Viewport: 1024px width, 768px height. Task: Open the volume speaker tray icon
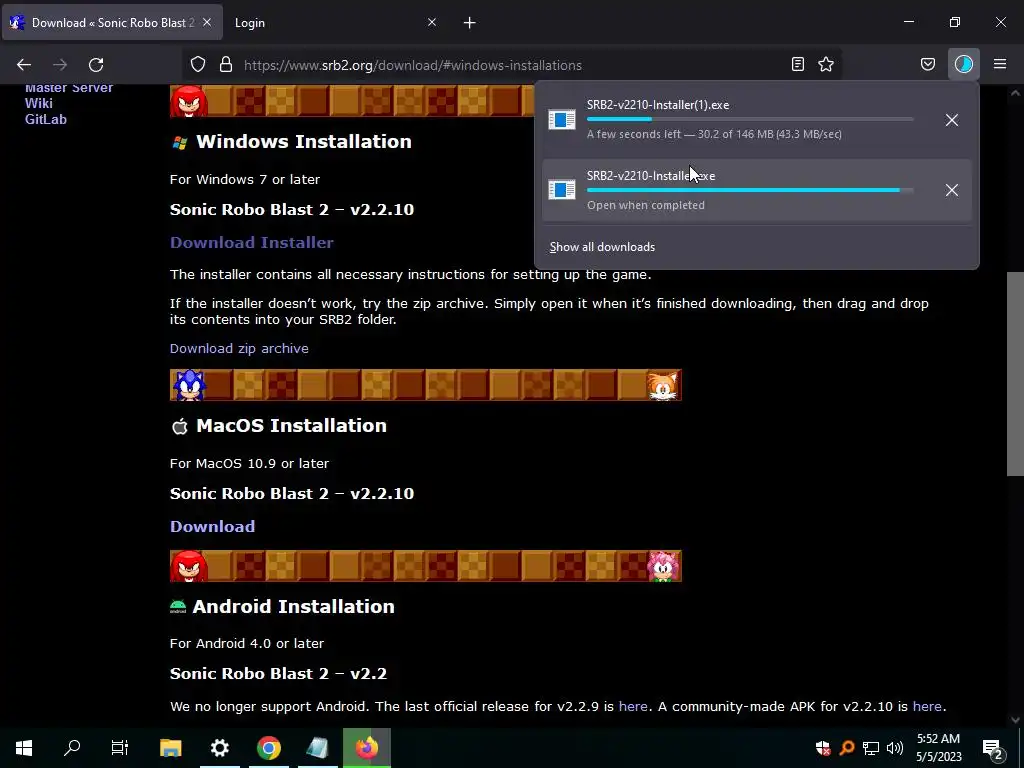point(895,748)
